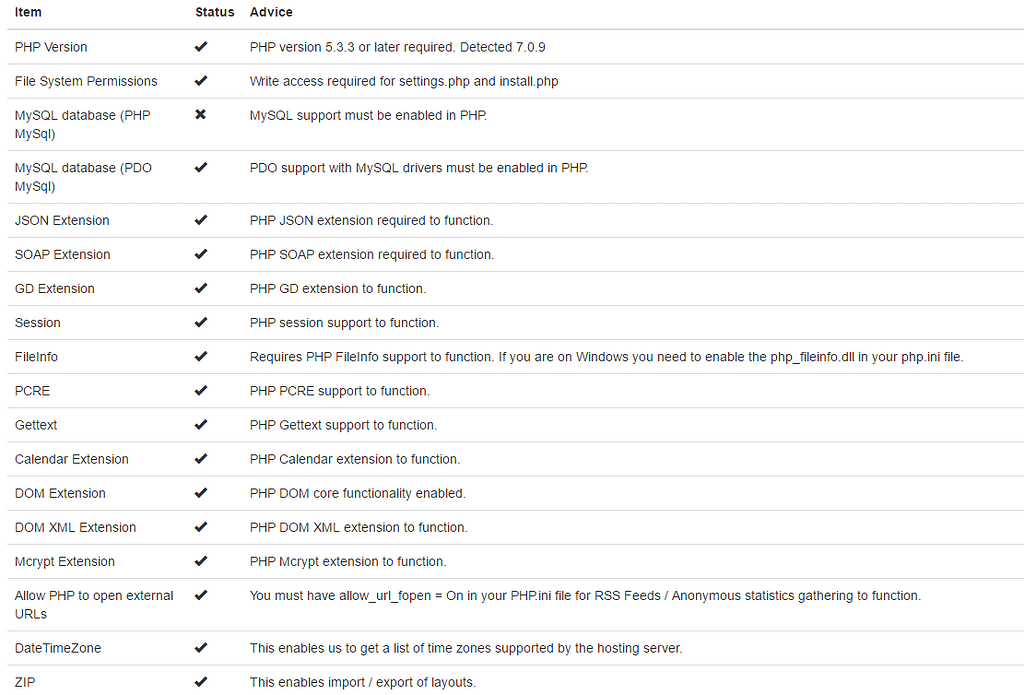Click the ZIP row checkmark icon
The image size is (1024, 695).
200,681
